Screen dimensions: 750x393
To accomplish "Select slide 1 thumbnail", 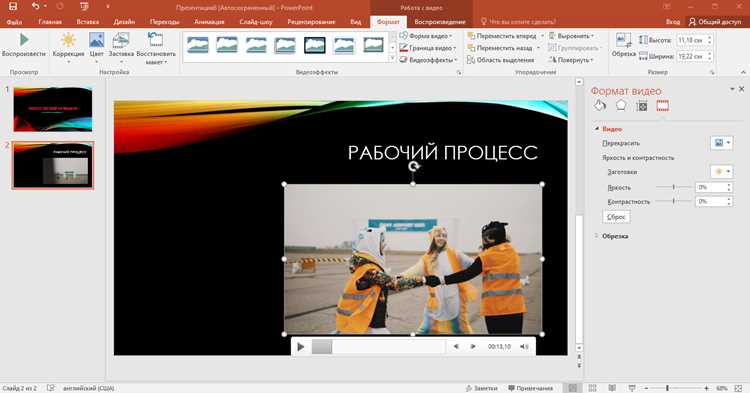I will pos(53,109).
